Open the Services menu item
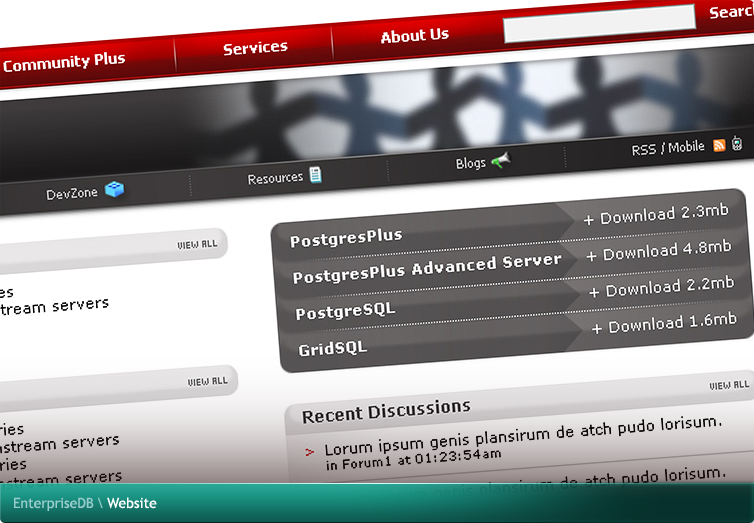This screenshot has height=523, width=754. click(x=255, y=48)
